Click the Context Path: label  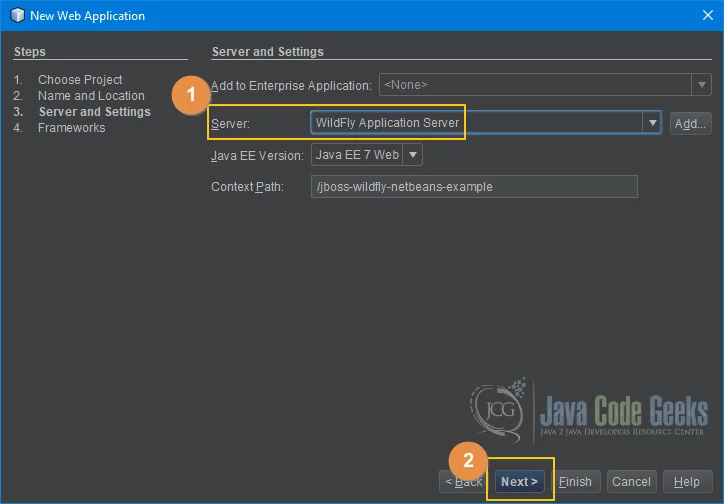[x=247, y=187]
